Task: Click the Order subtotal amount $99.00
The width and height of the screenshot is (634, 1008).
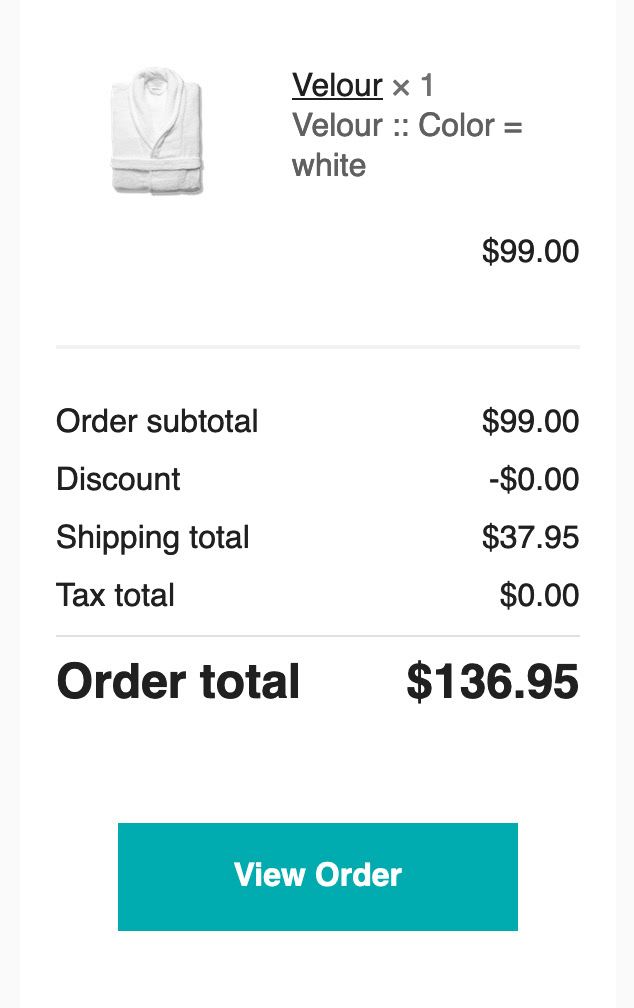Action: click(530, 422)
